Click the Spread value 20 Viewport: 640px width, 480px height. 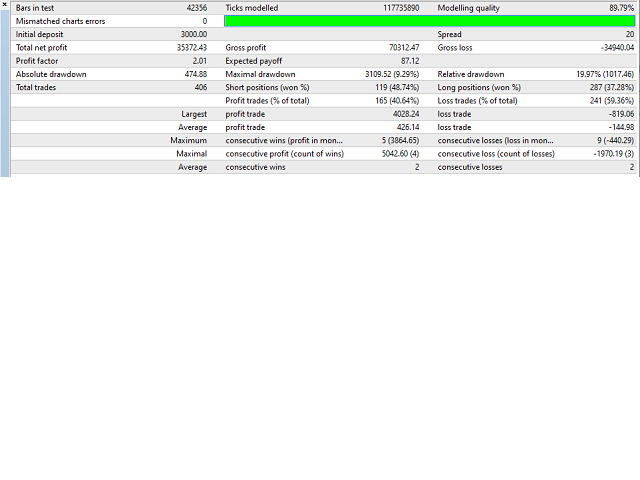point(628,34)
